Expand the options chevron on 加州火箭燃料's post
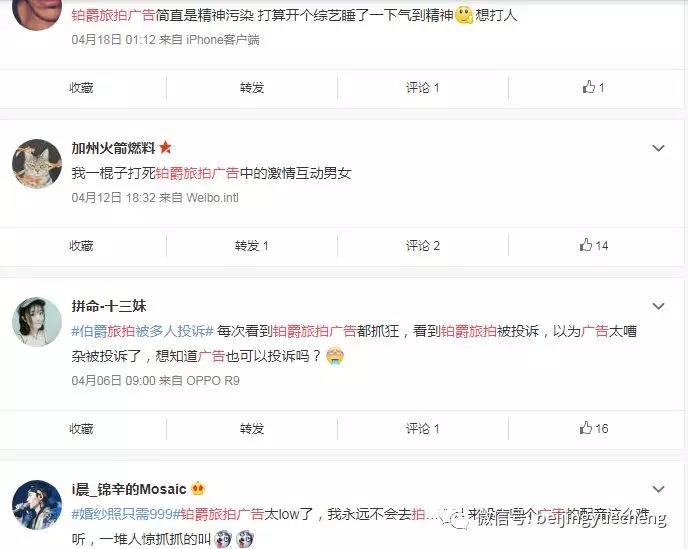Screen dimensions: 688x549 pos(658,148)
